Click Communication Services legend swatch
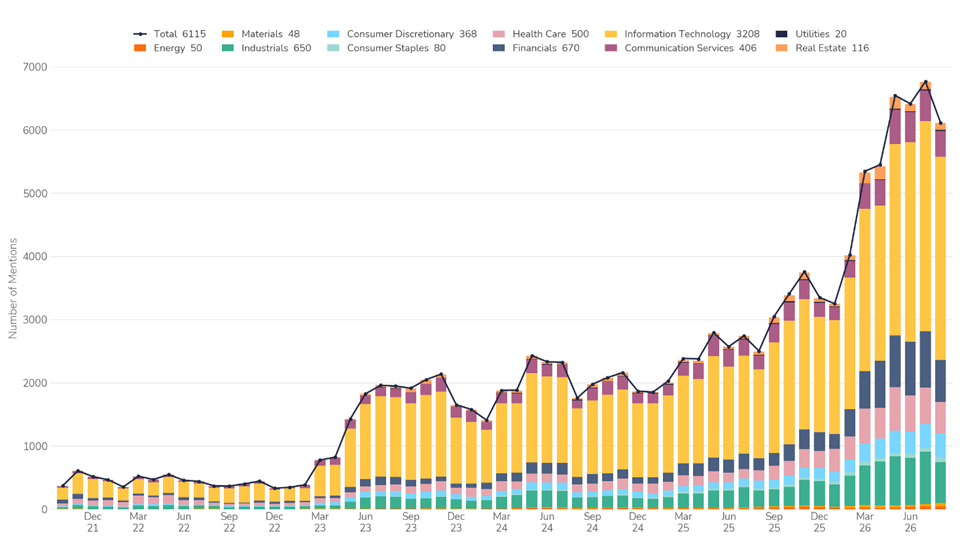962x538 pixels. point(610,48)
